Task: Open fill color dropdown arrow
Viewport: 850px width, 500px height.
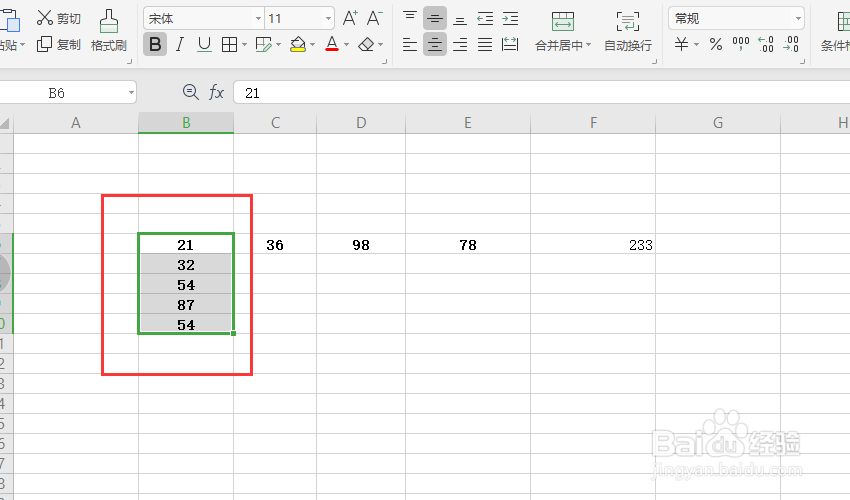Action: click(x=313, y=45)
